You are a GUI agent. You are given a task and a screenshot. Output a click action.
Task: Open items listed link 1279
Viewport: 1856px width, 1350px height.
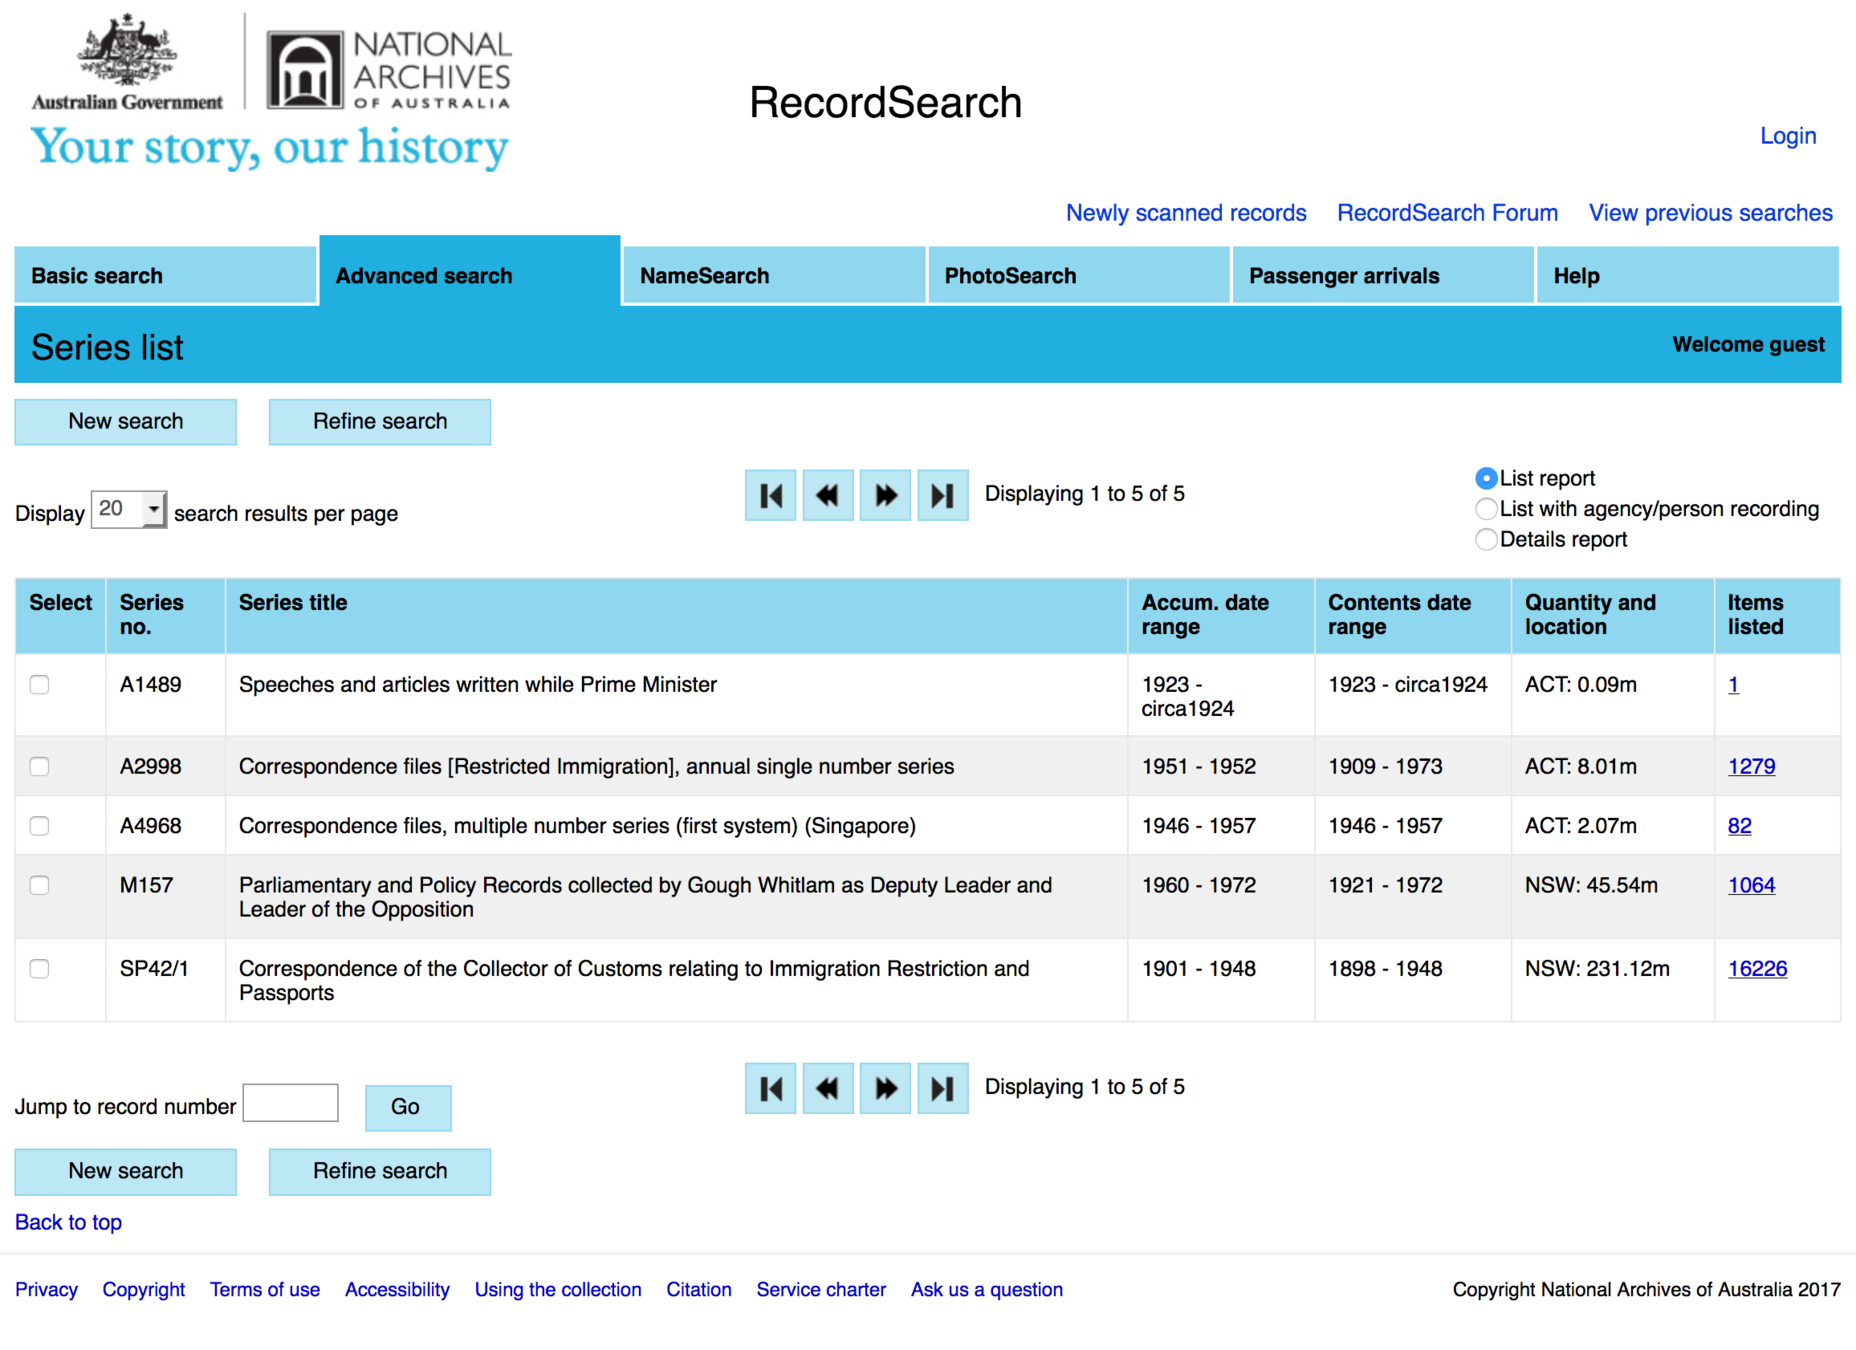tap(1751, 767)
